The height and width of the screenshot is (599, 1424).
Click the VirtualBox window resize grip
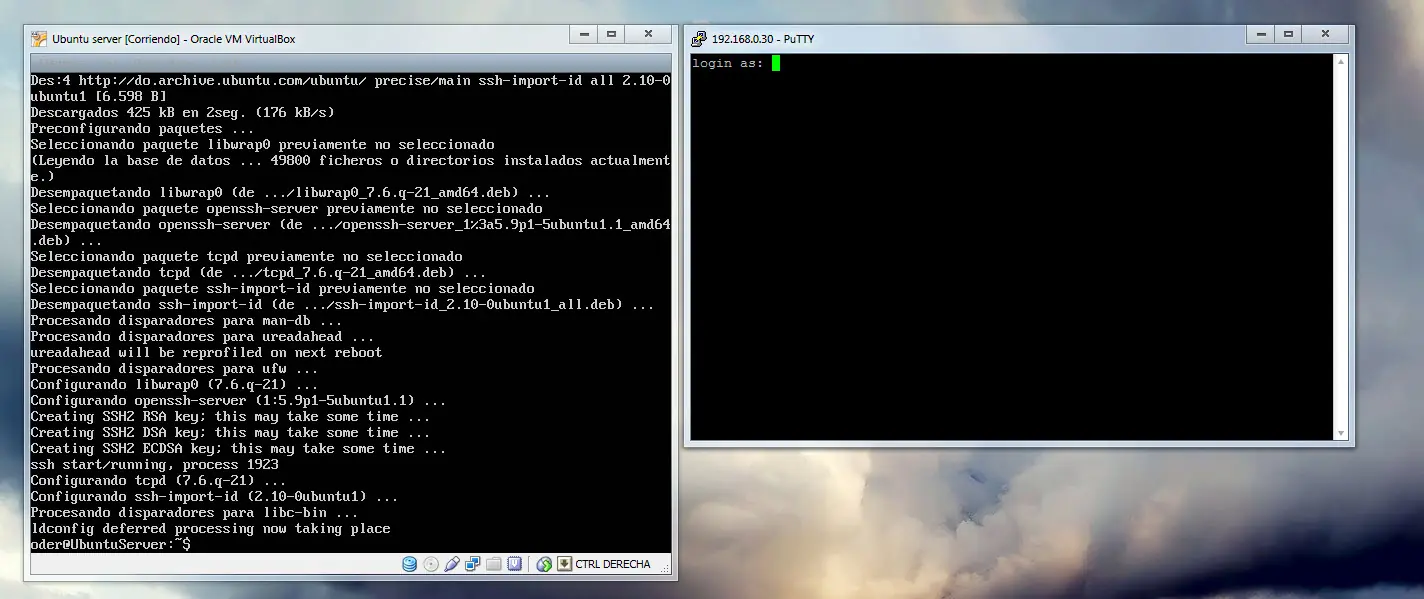point(665,570)
